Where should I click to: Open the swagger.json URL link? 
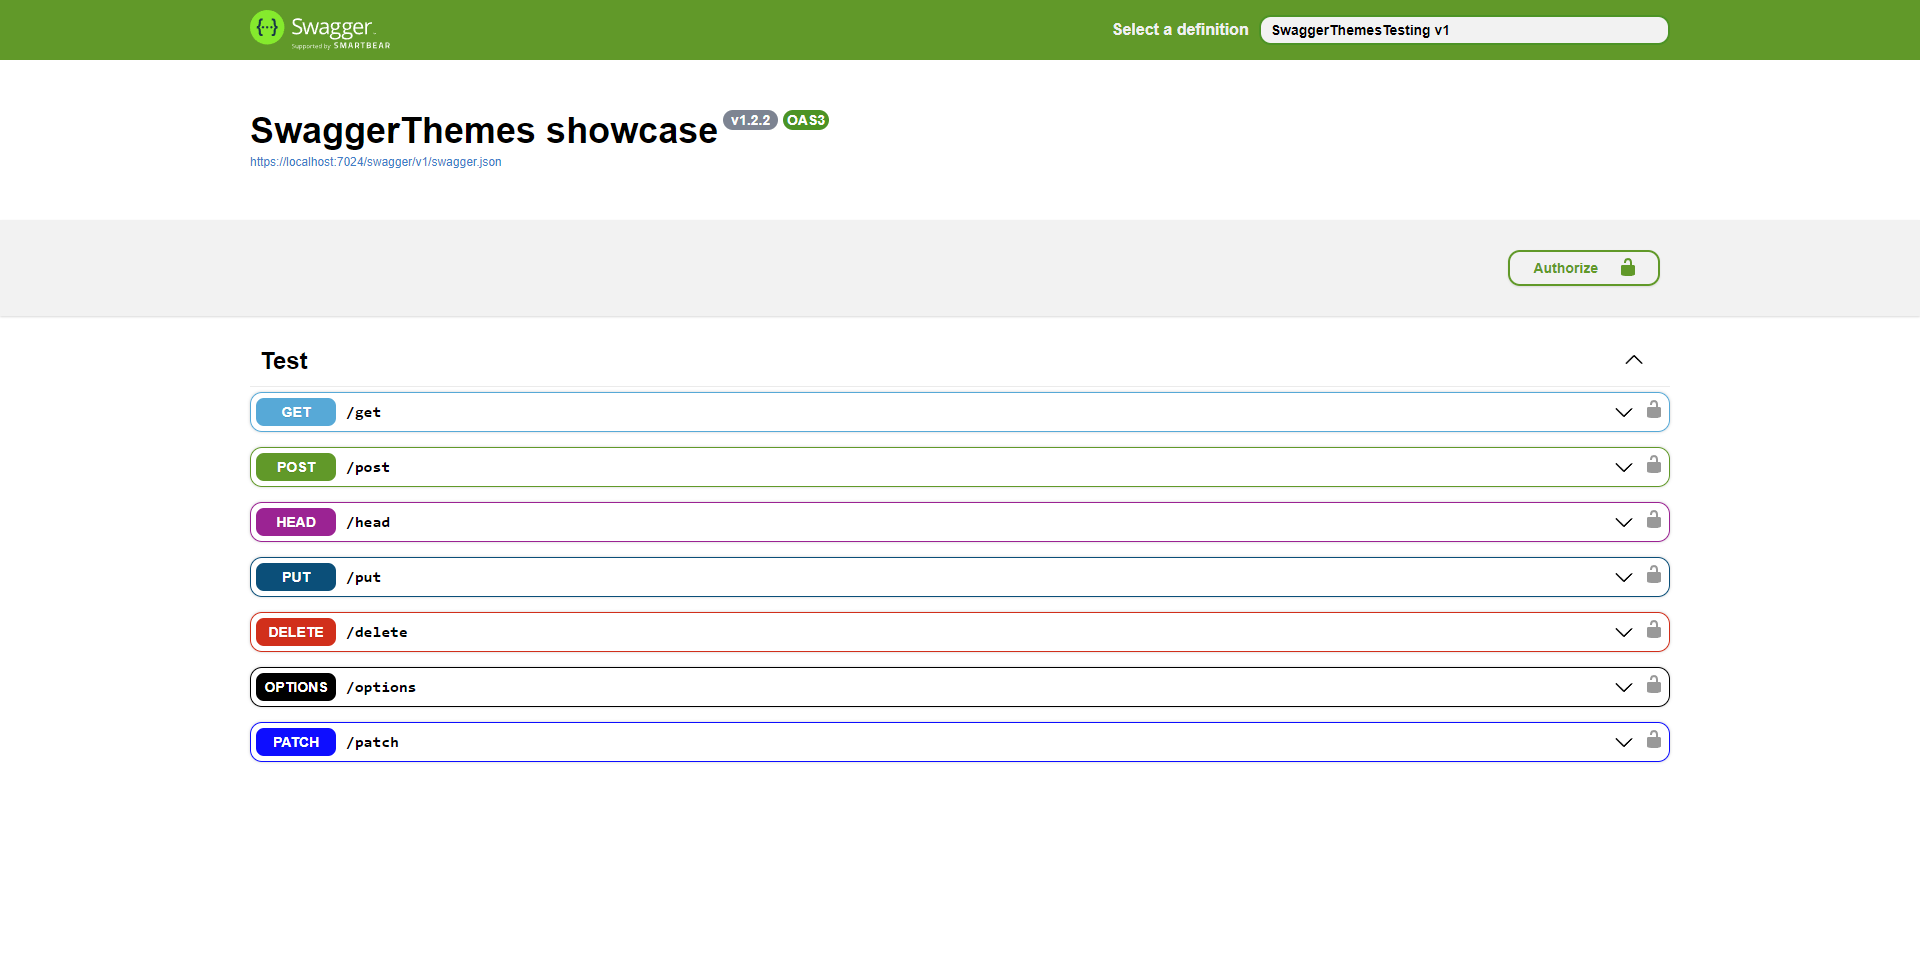pyautogui.click(x=376, y=162)
